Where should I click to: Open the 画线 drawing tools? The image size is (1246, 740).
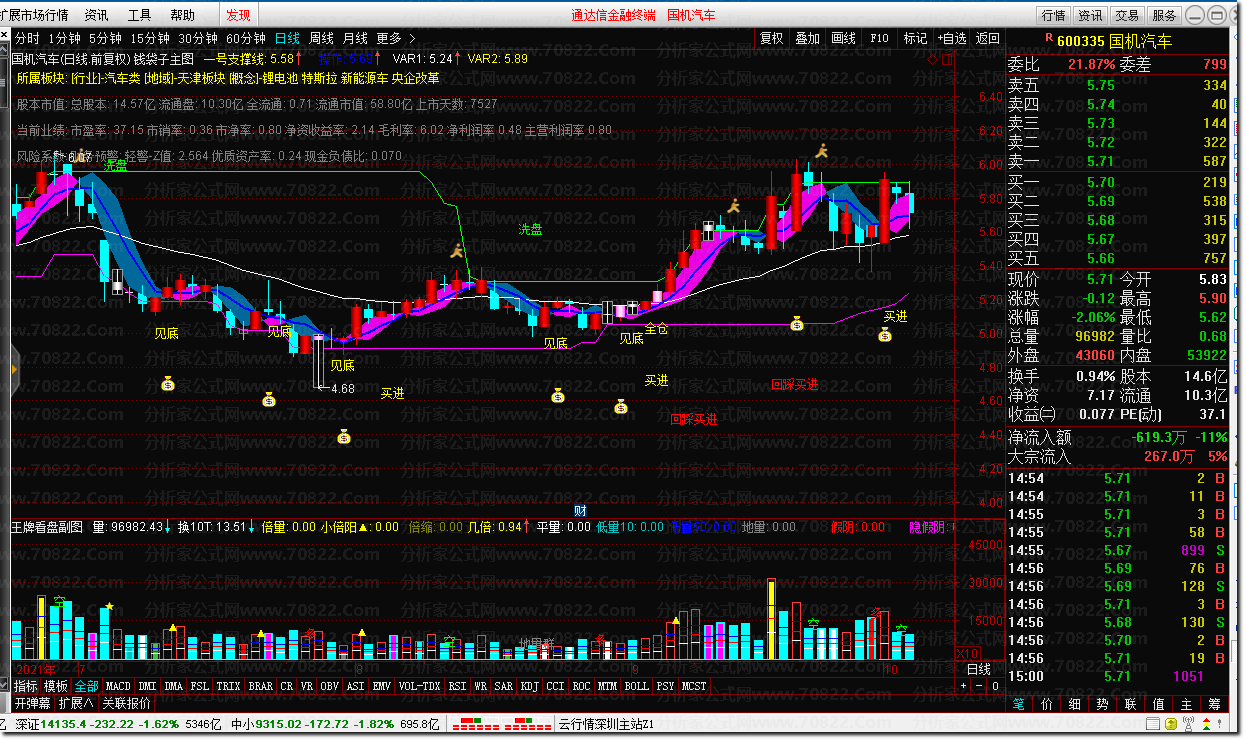tap(844, 39)
